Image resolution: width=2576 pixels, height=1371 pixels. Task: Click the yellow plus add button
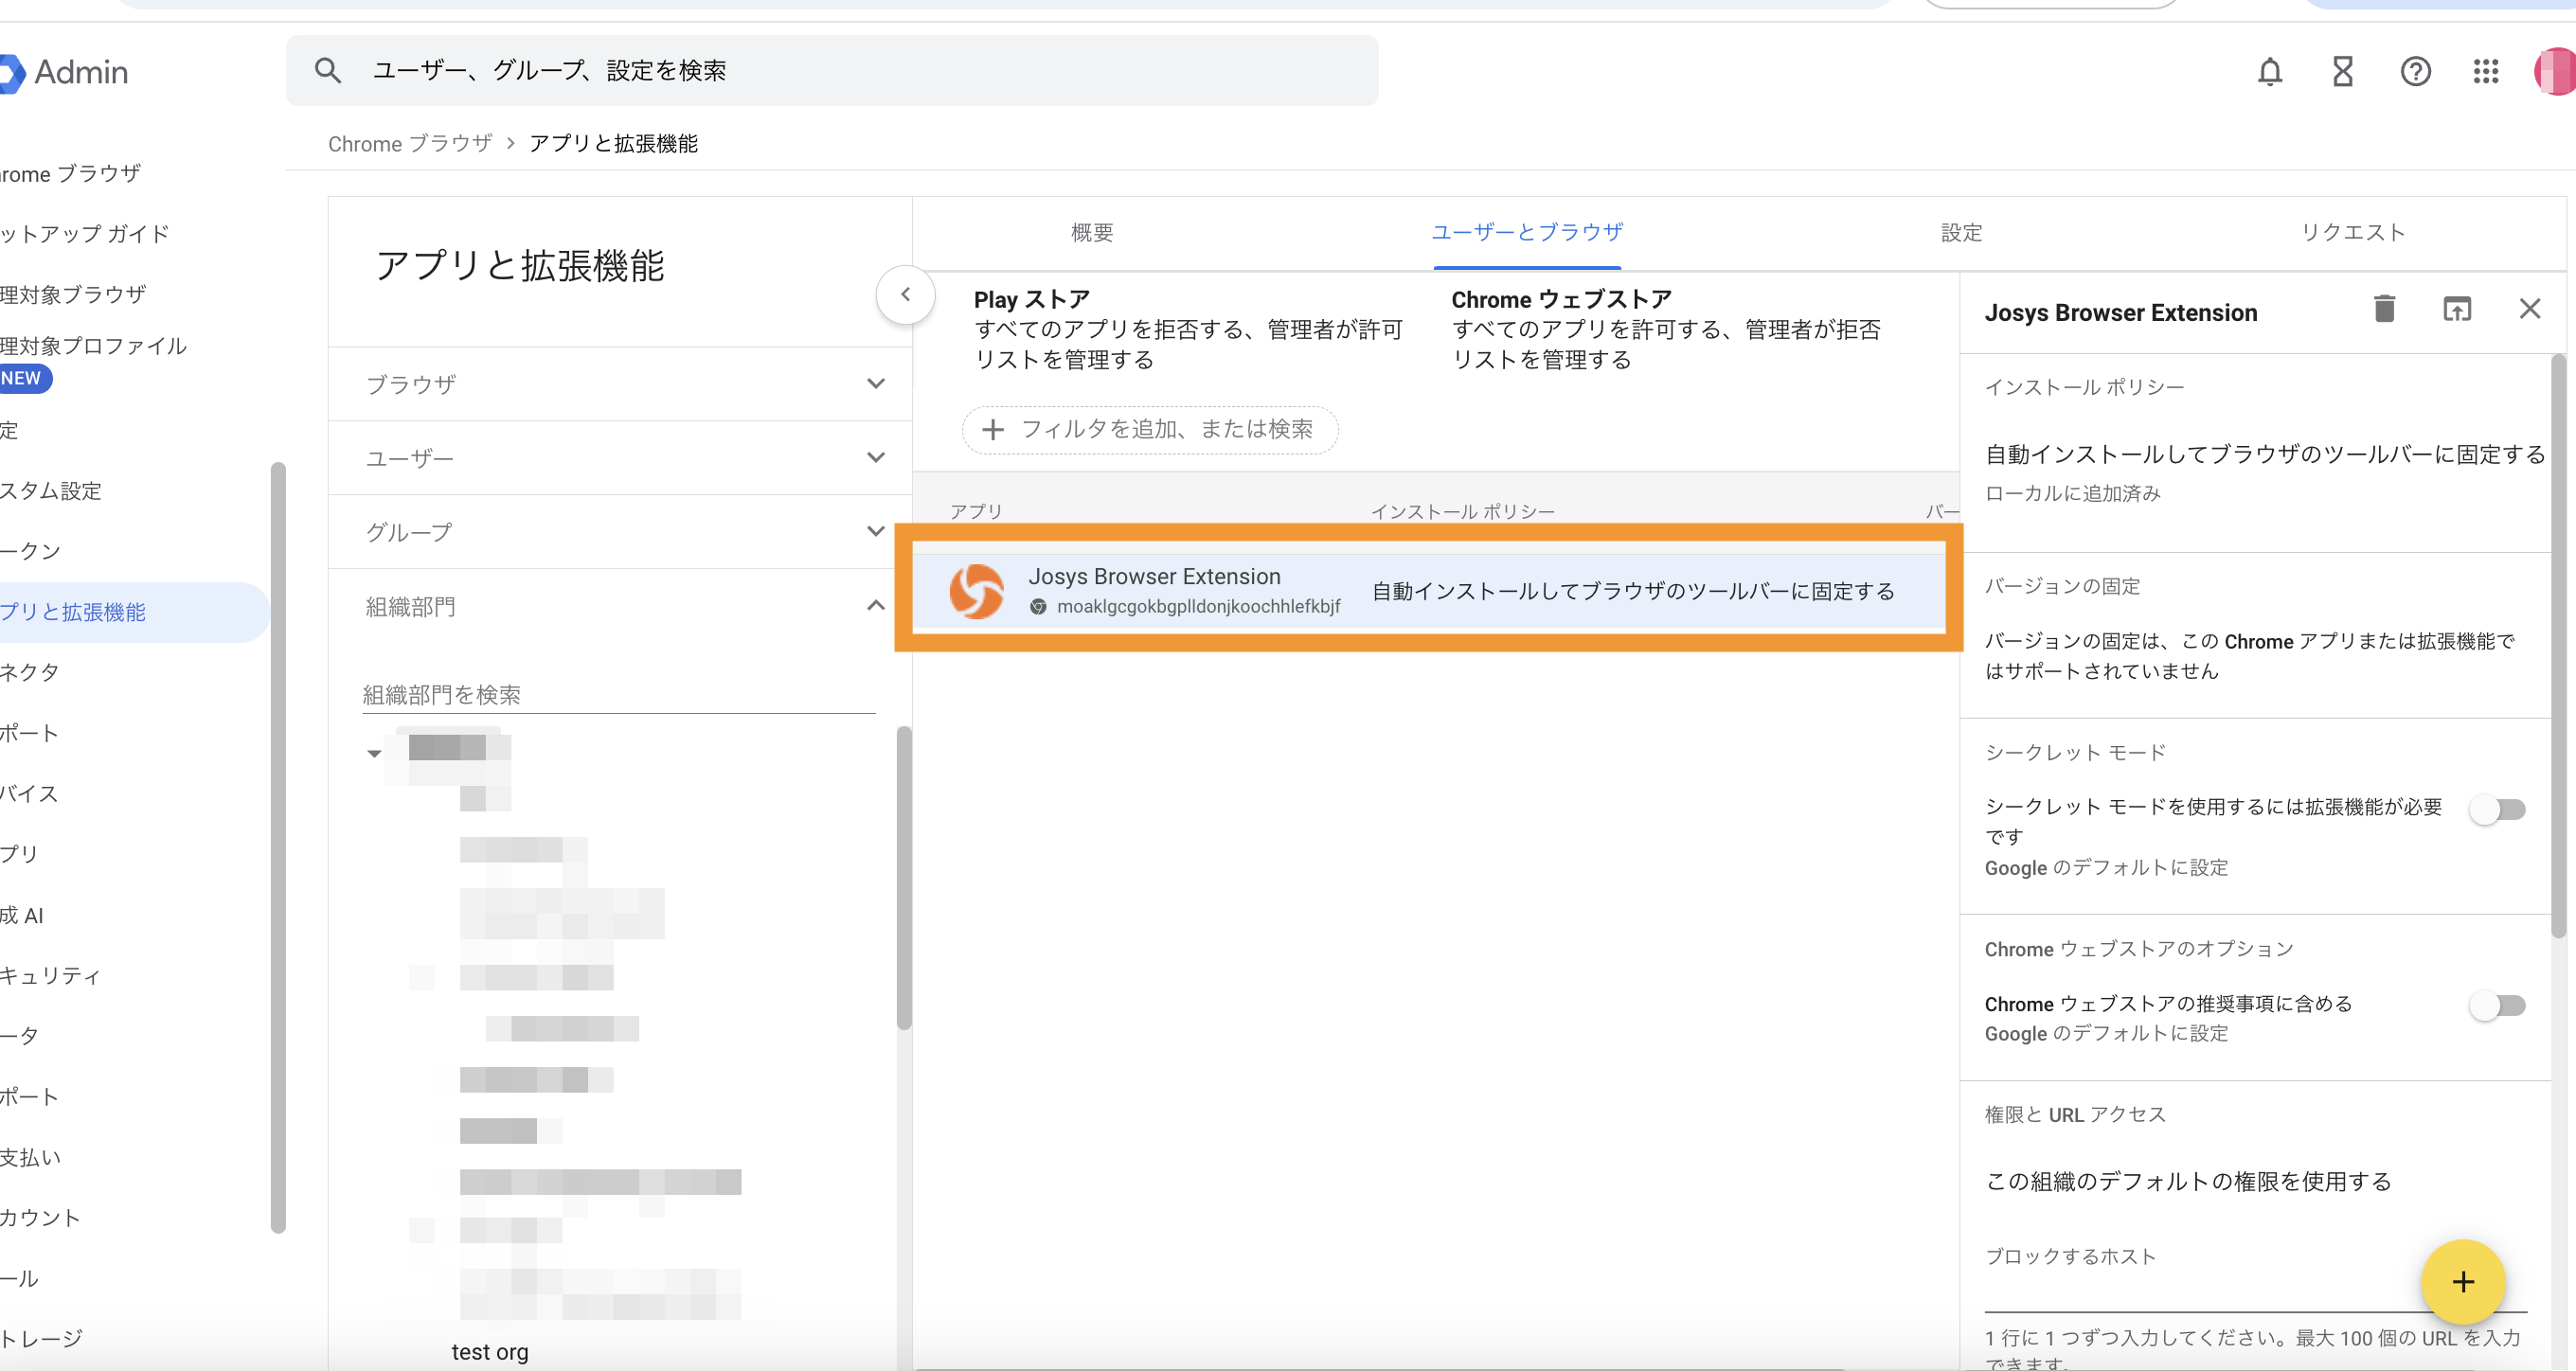coord(2462,1281)
